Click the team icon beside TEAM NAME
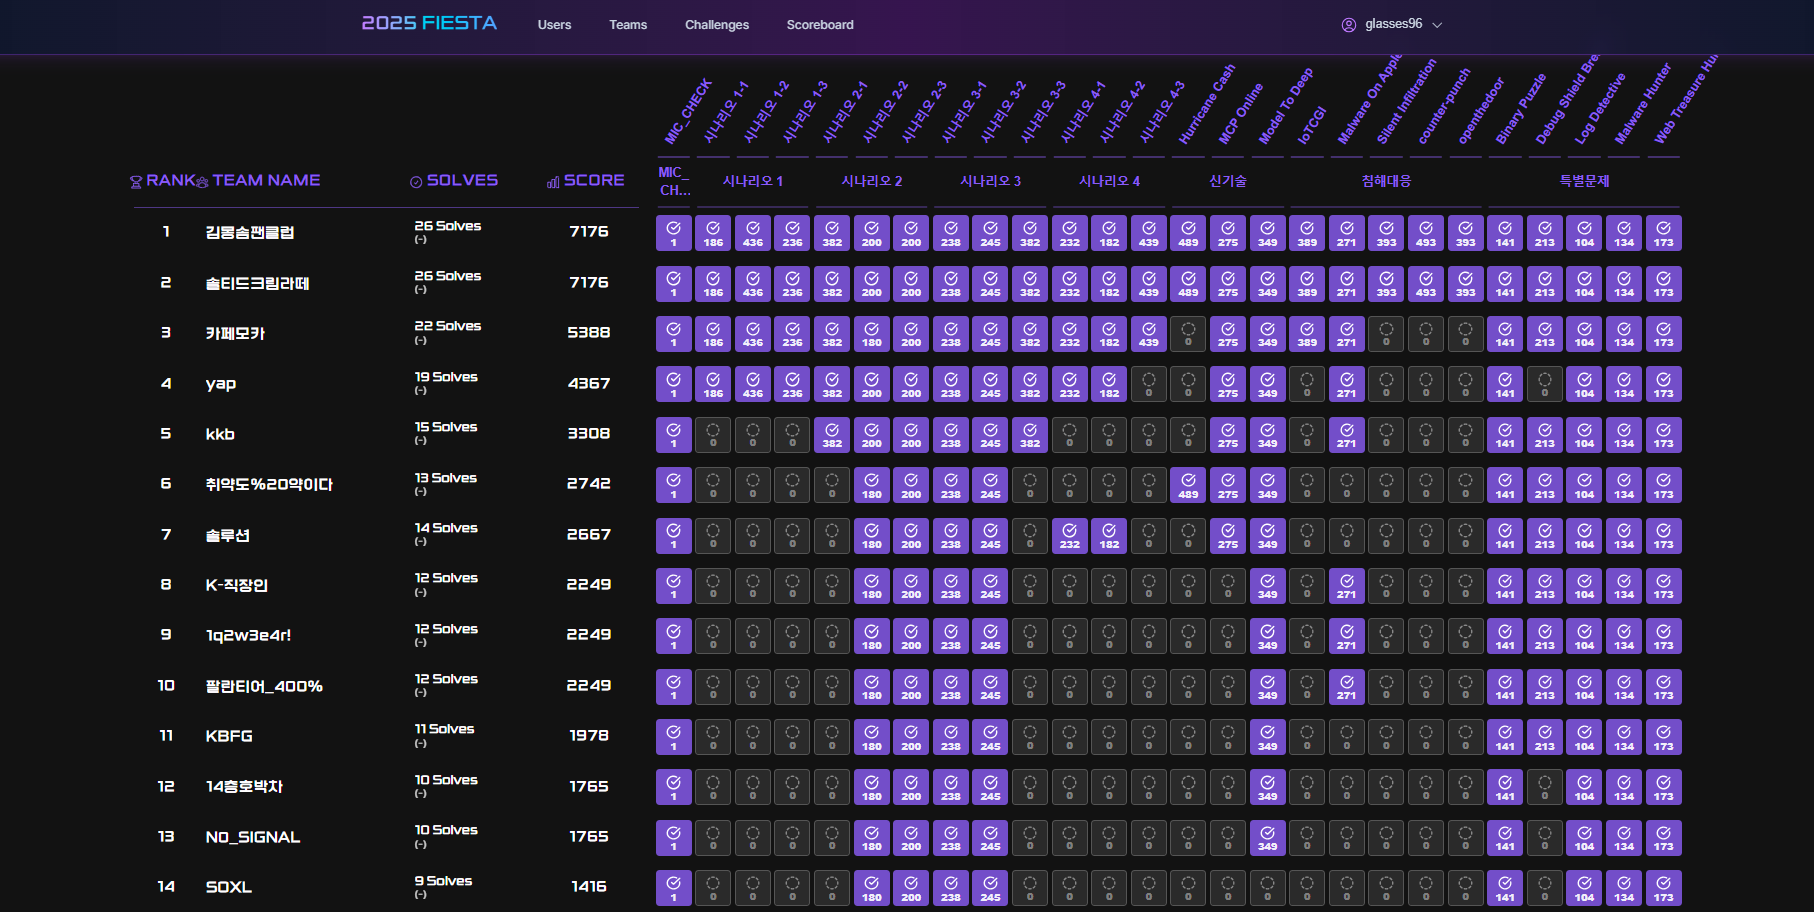This screenshot has width=1814, height=912. (203, 182)
